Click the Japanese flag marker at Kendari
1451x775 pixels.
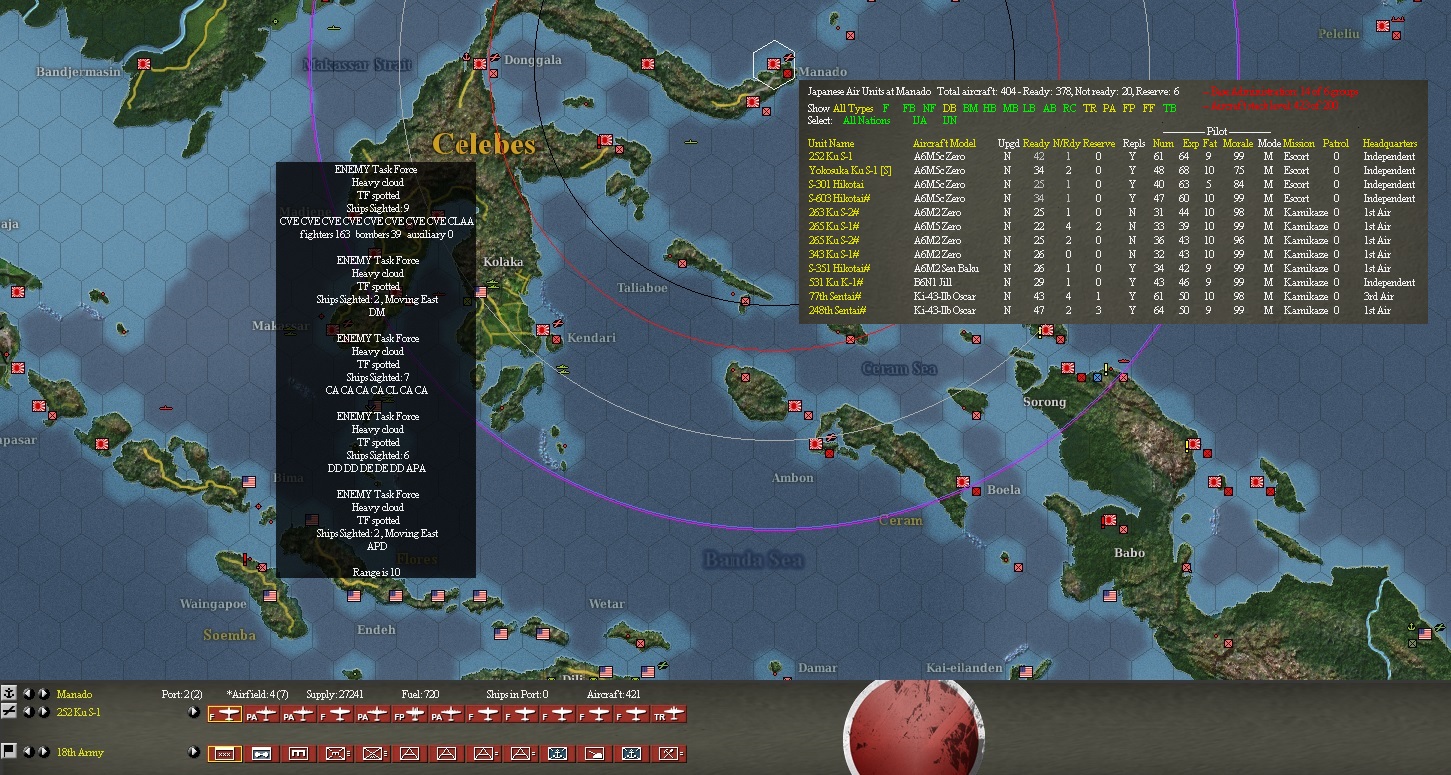tap(543, 329)
